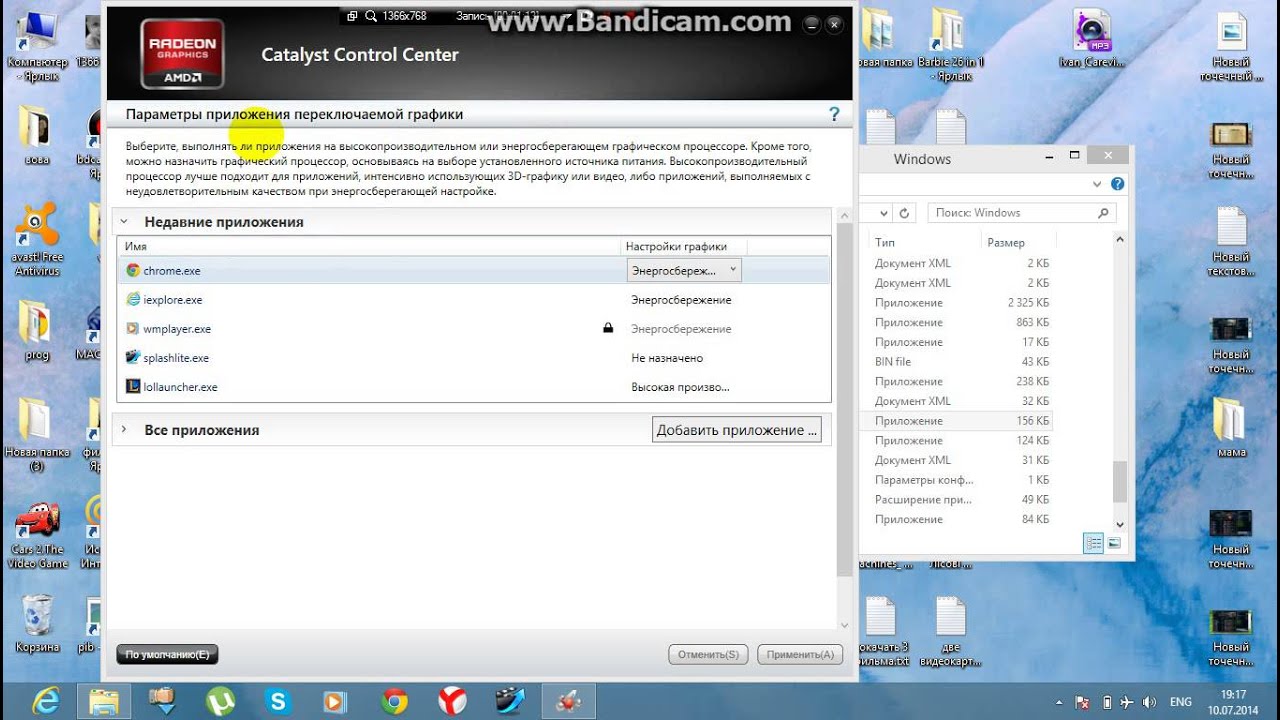Open Yandex browser from the taskbar
This screenshot has height=720, width=1280.
[452, 701]
